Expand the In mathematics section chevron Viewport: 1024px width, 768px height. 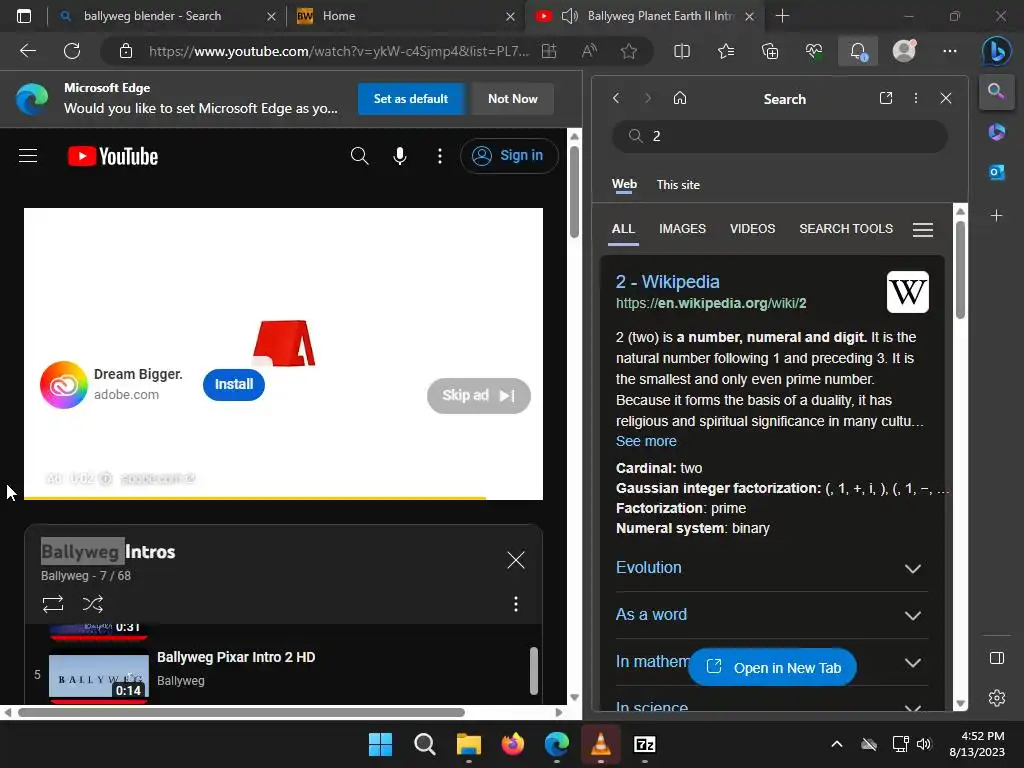pos(912,663)
